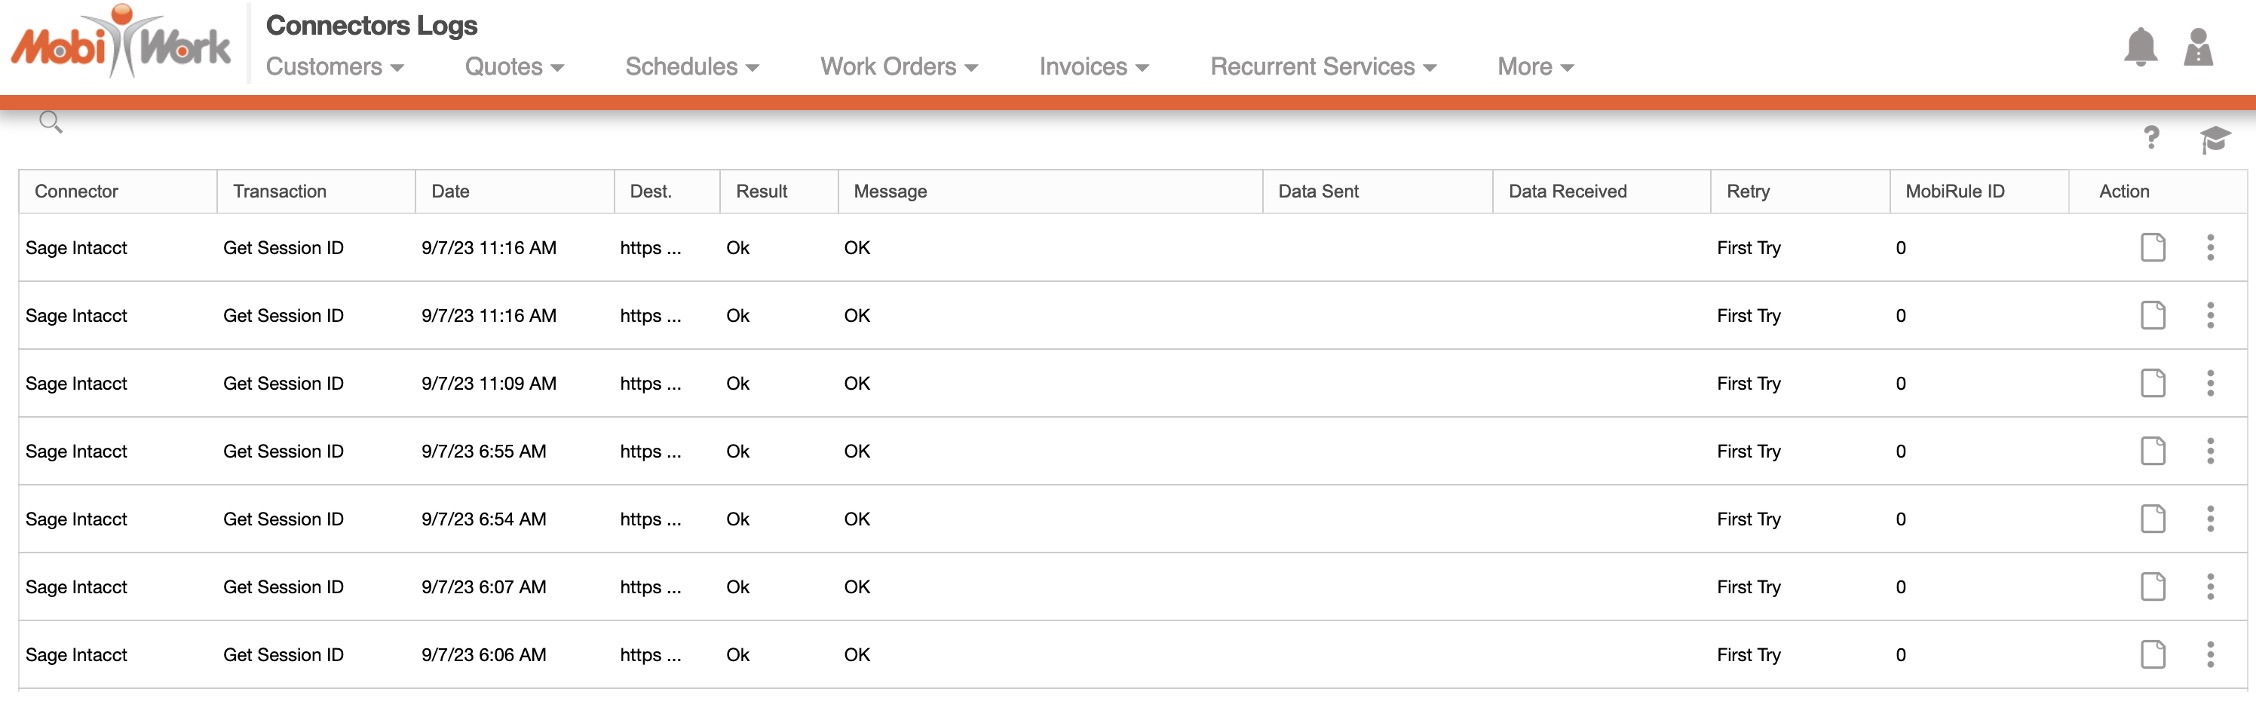Open document icon for first log row
This screenshot has height=708, width=2256.
2153,247
